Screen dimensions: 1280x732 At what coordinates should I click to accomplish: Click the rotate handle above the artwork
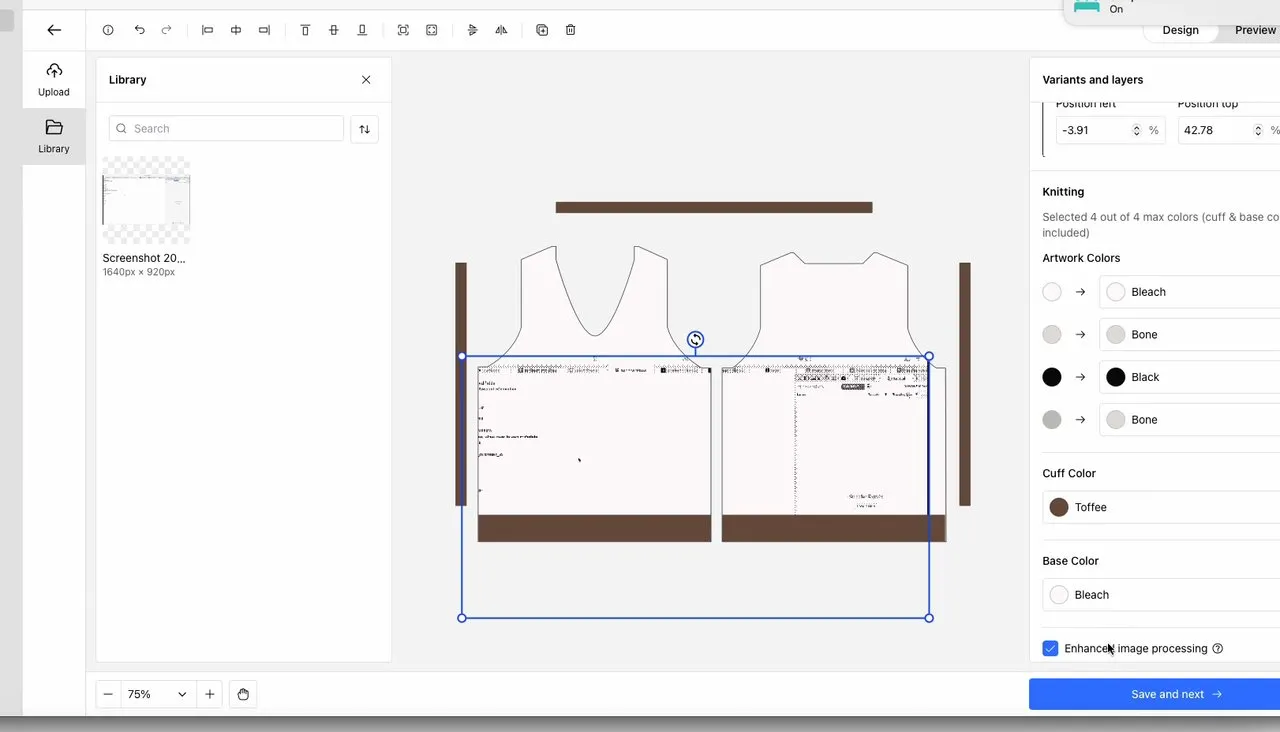point(695,340)
